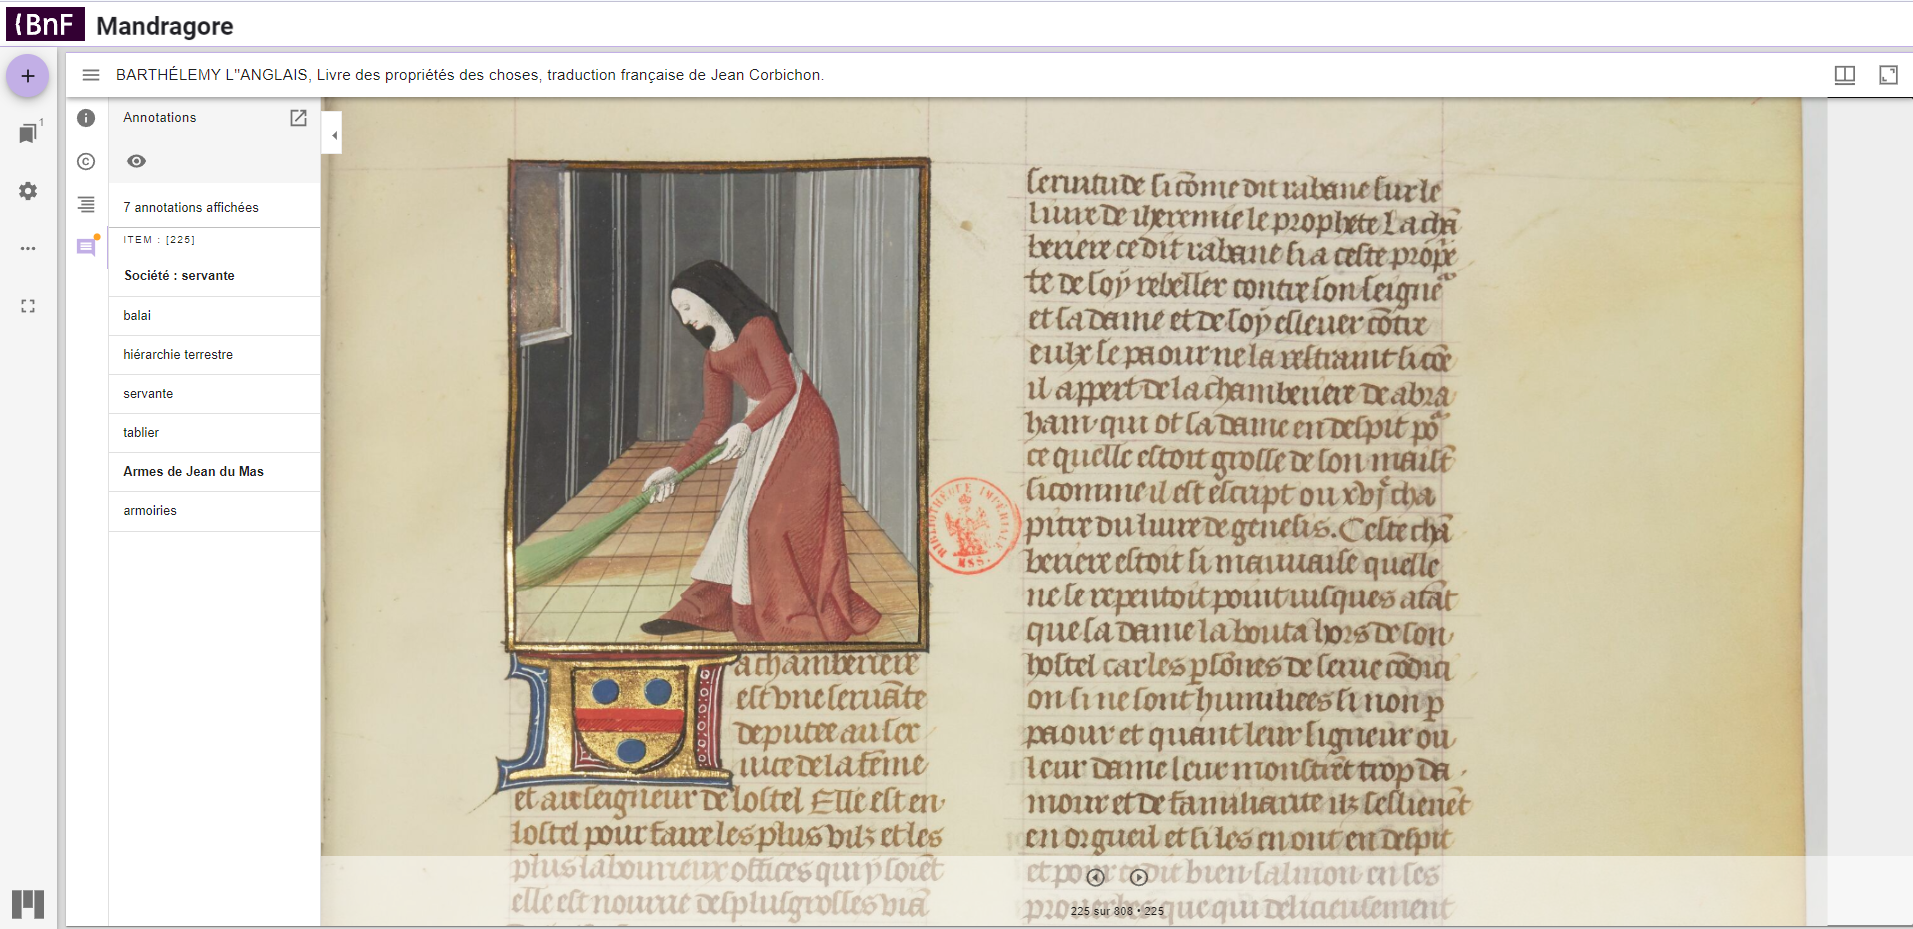Click the Mandragore site title
1913x929 pixels.
(x=165, y=26)
